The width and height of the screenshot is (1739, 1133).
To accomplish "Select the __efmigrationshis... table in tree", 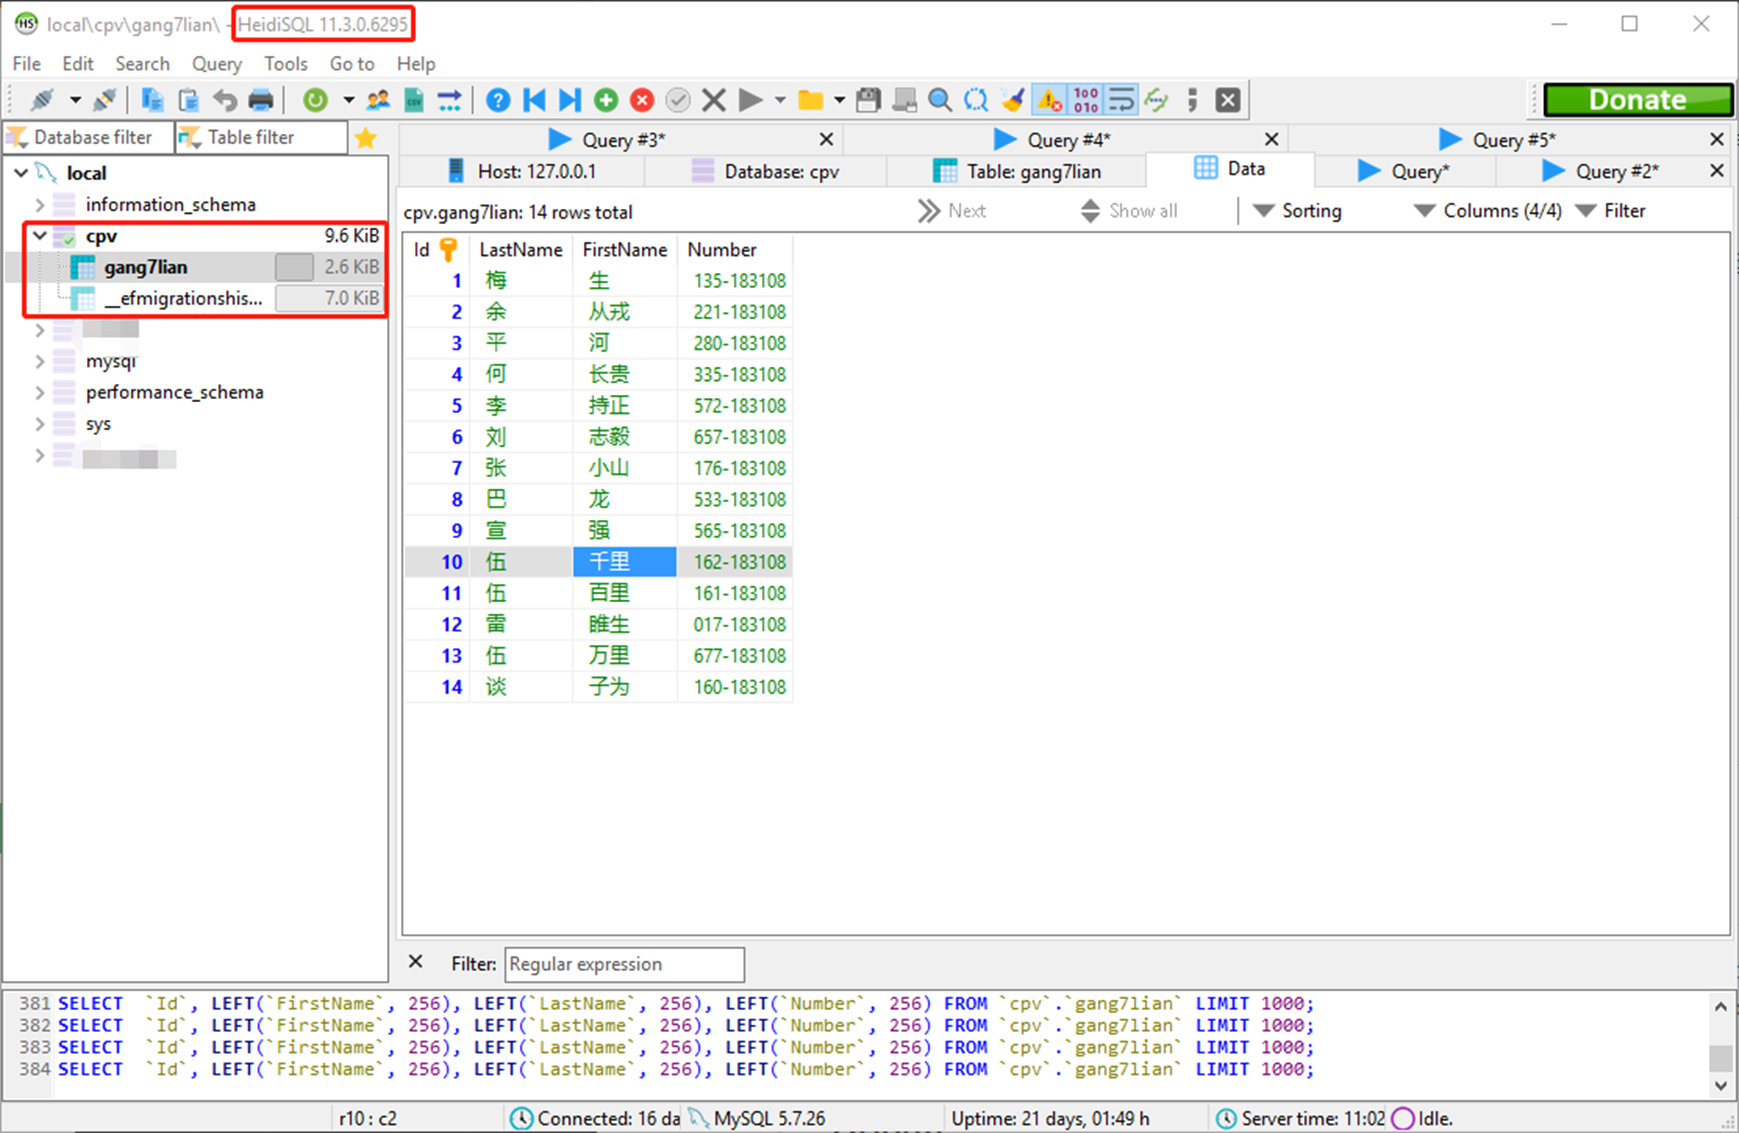I will [x=183, y=298].
